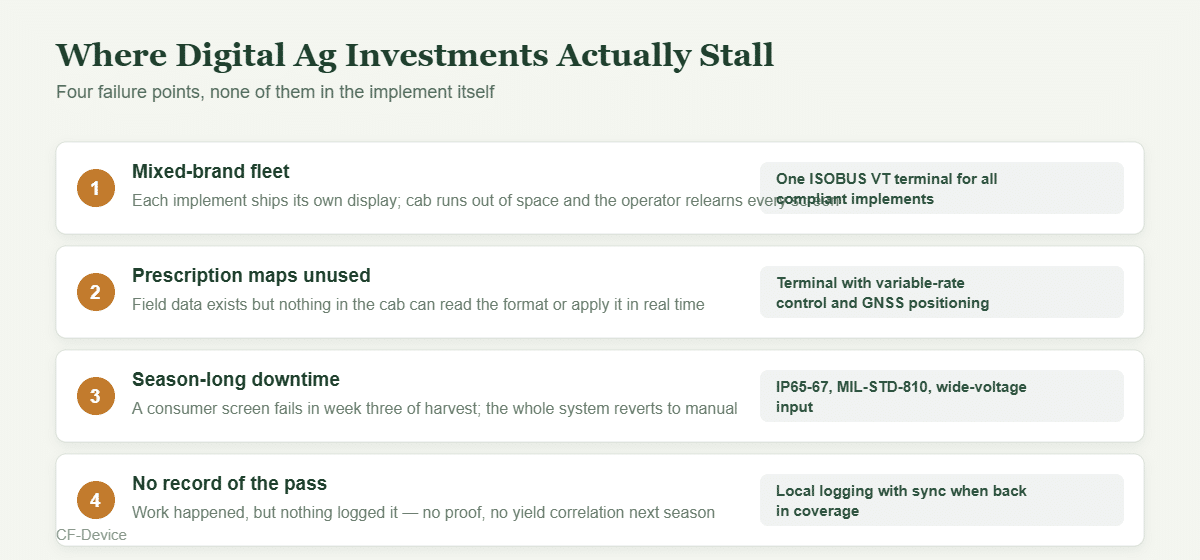Click the ISOBUS VT terminal solution box
The width and height of the screenshot is (1200, 560).
point(942,188)
